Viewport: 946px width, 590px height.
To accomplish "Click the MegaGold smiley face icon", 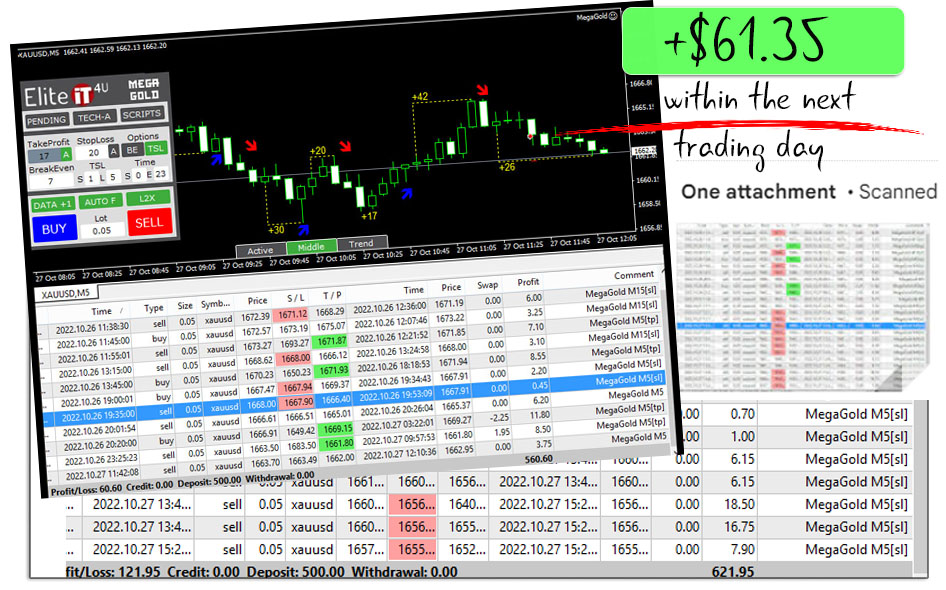I will [613, 16].
